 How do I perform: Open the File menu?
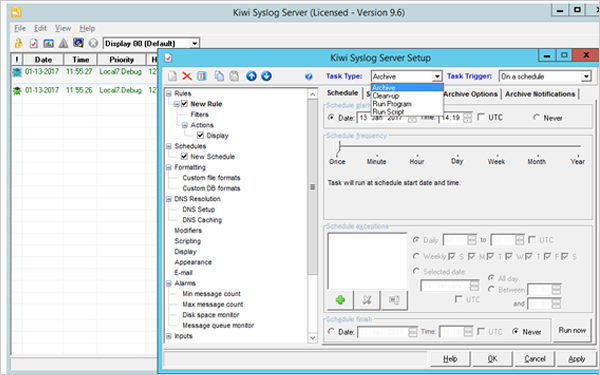[x=20, y=28]
